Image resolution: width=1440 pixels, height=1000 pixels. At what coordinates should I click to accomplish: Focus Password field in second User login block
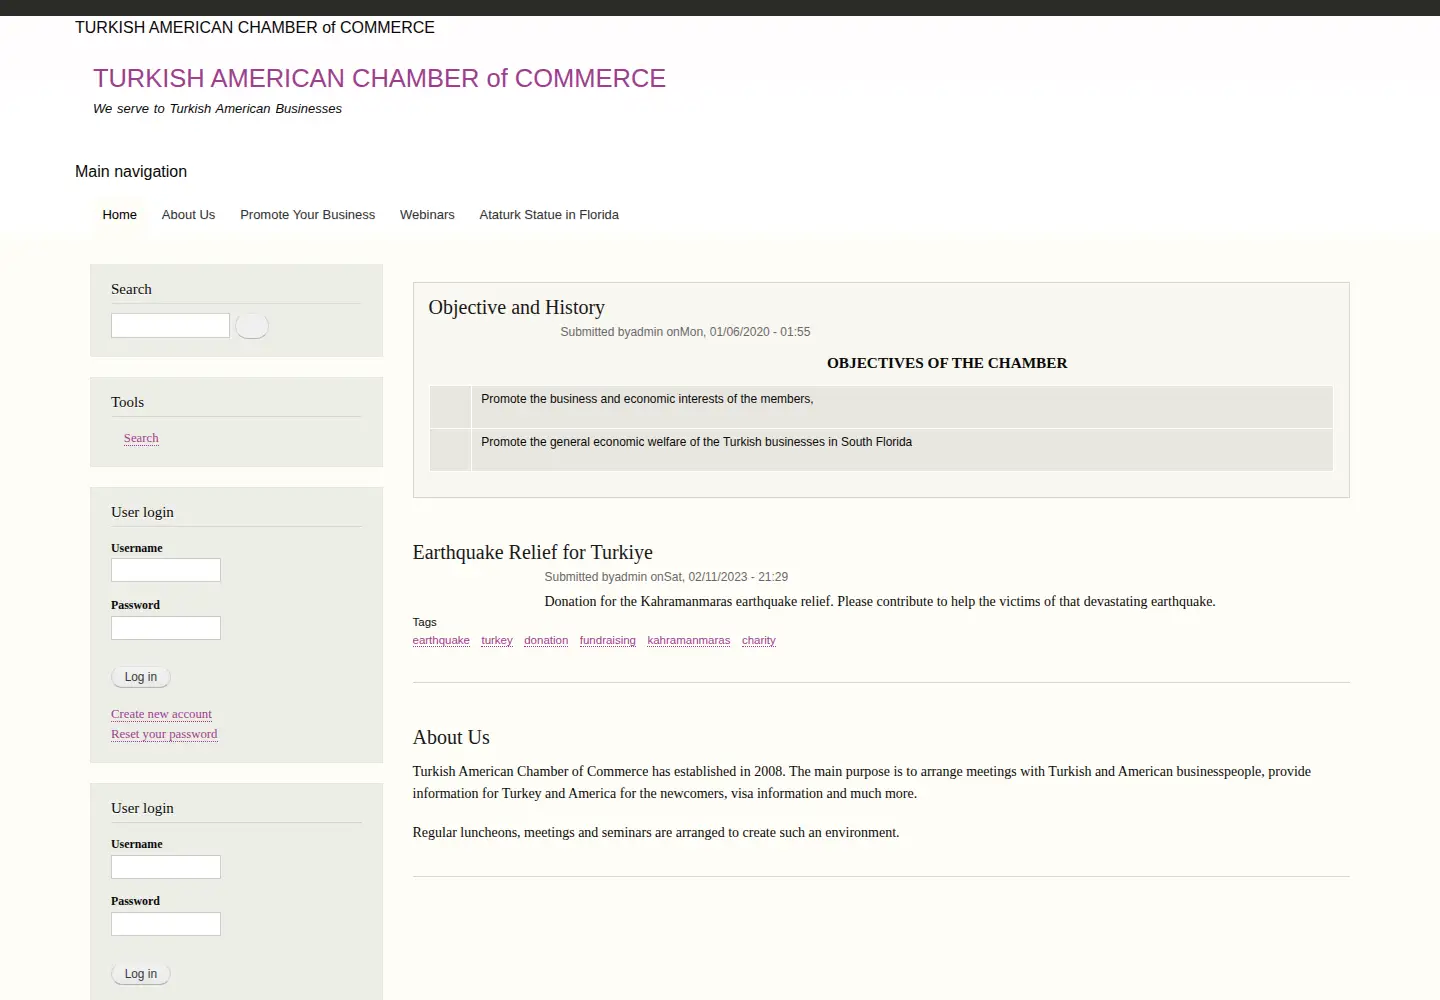pos(166,924)
